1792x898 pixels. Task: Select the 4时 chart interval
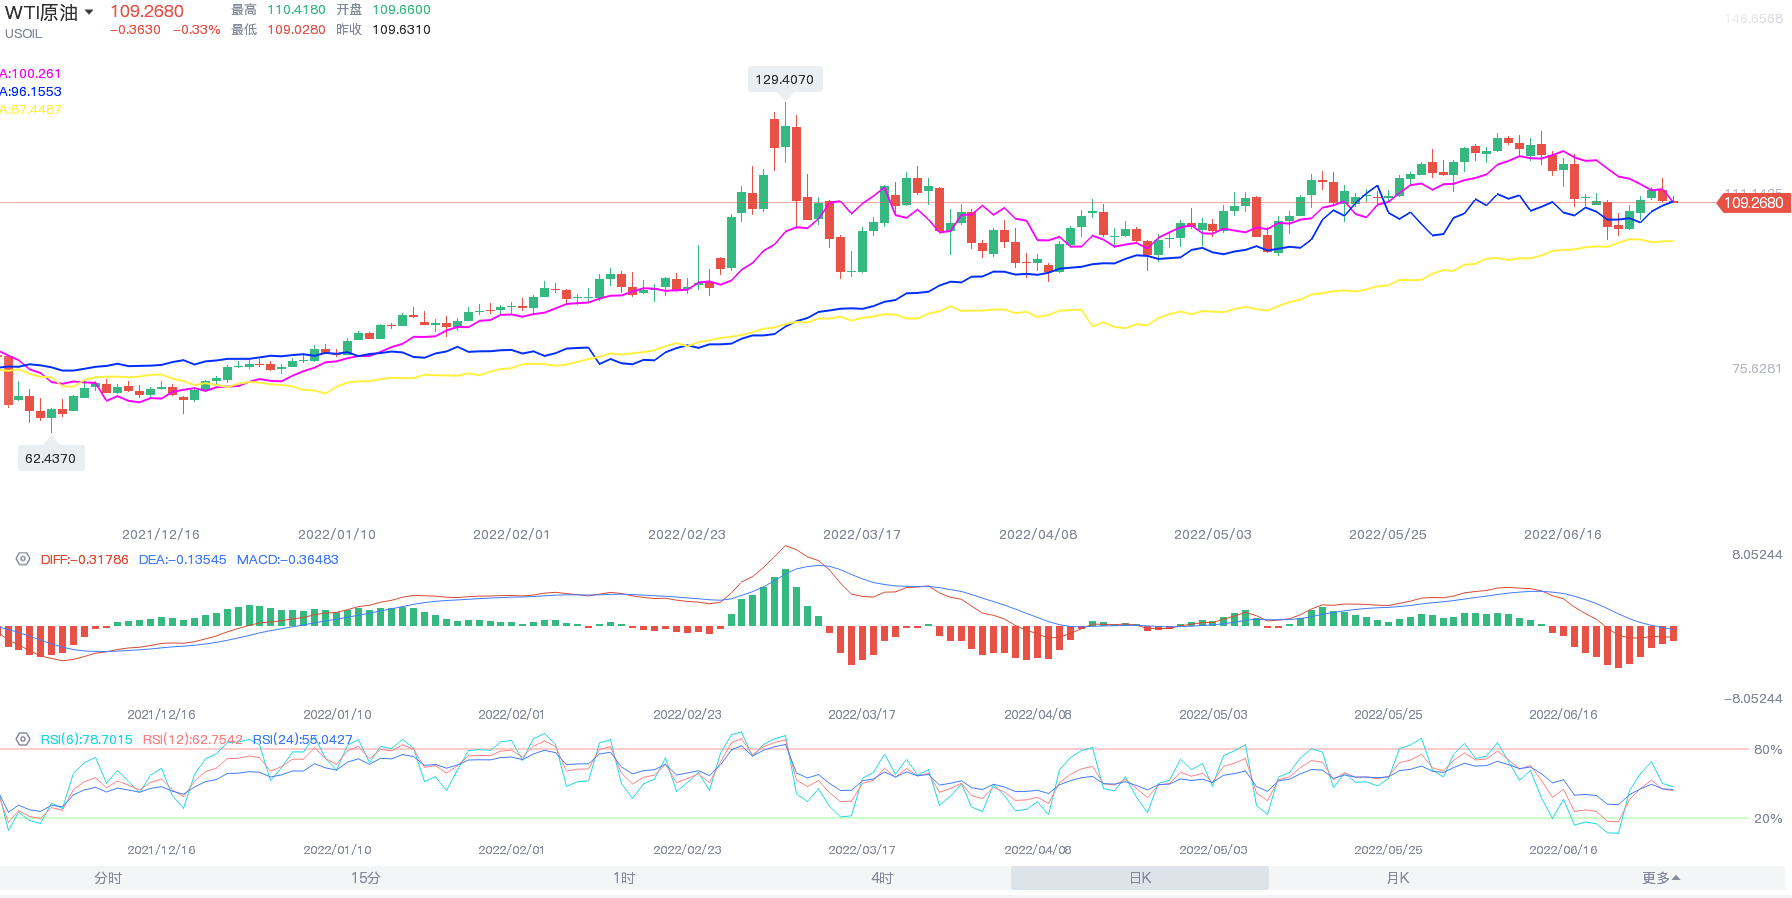click(x=882, y=878)
